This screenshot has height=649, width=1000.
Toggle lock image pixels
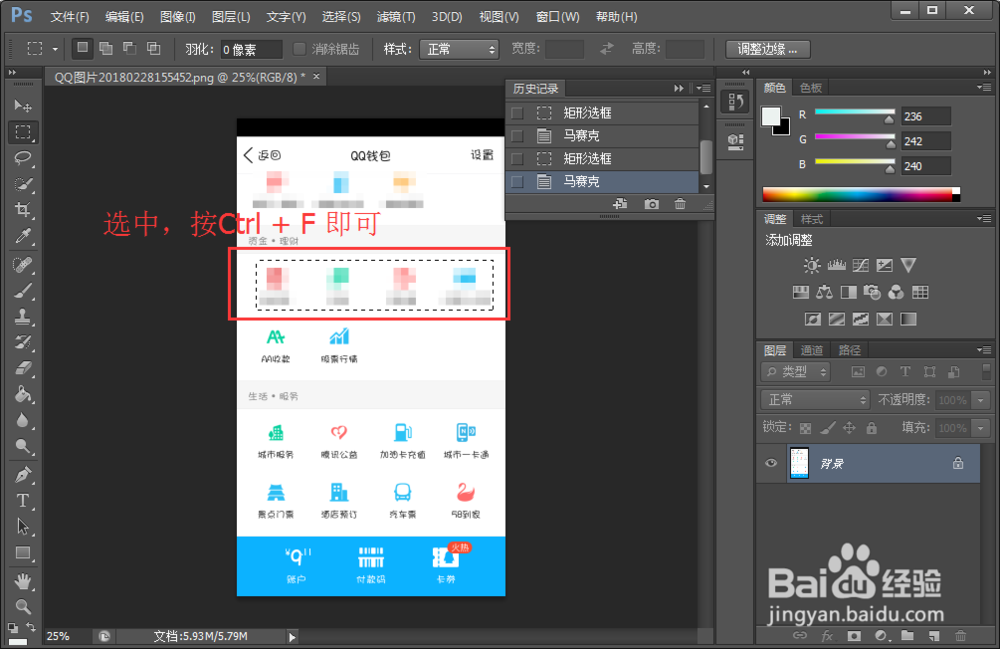[828, 428]
